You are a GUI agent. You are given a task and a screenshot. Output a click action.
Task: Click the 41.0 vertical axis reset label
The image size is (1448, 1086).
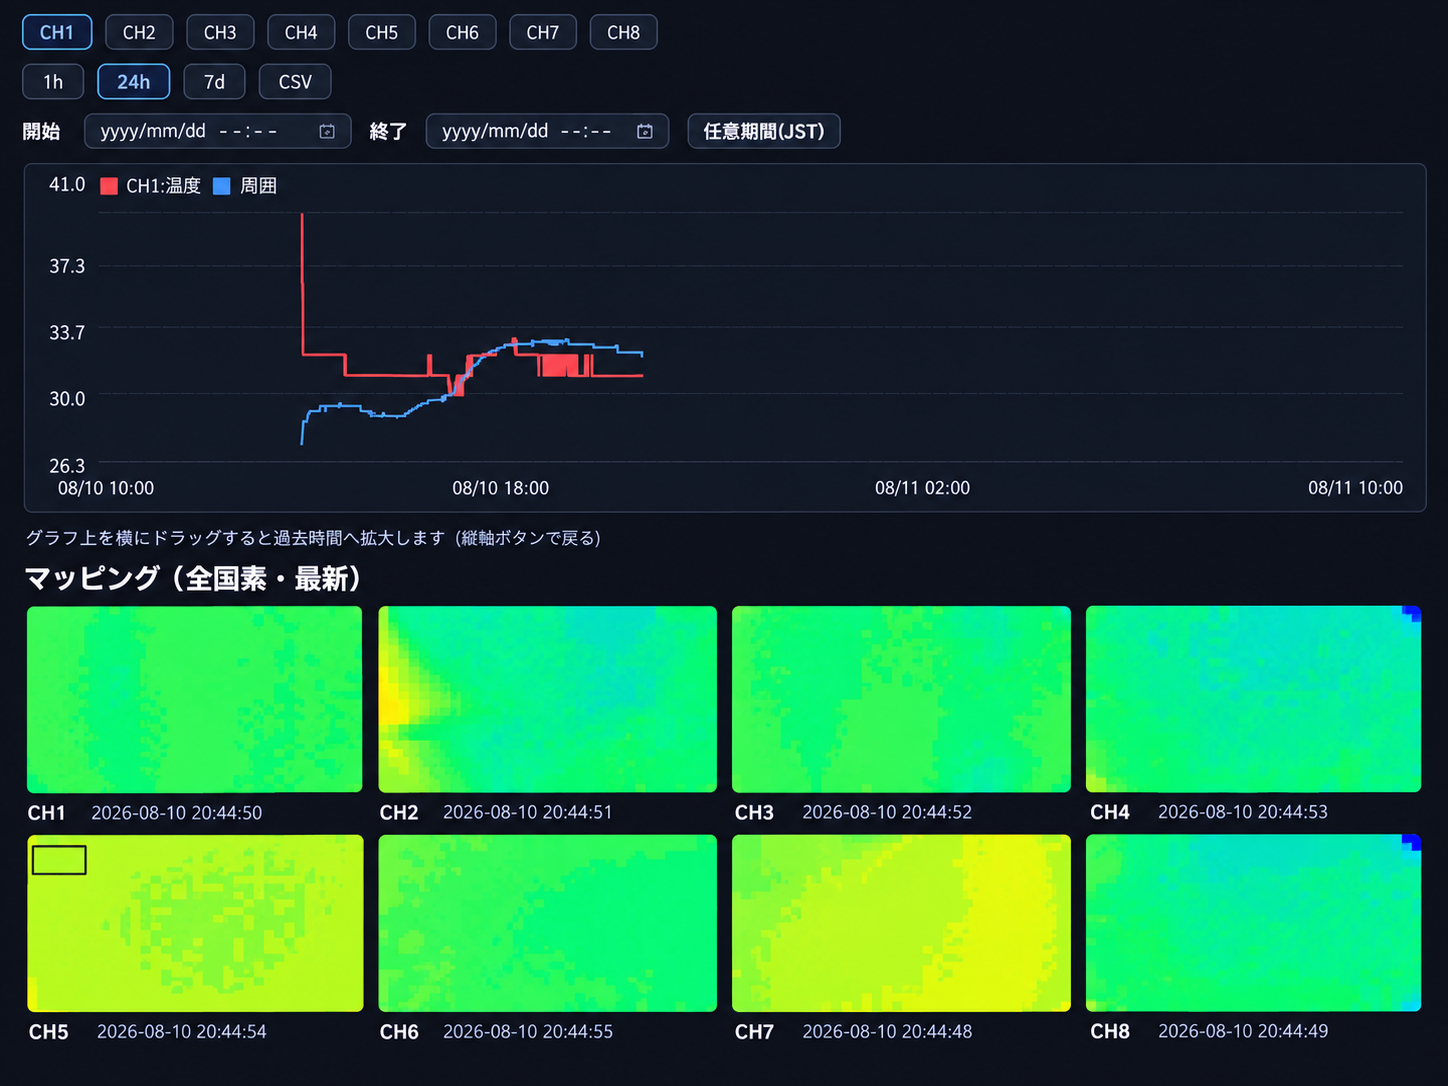click(x=67, y=185)
